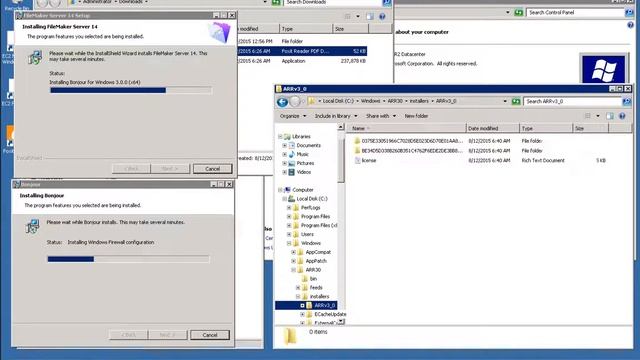Click the navigation tree scroll down arrow
Image resolution: width=640 pixels, height=360 pixels.
click(x=341, y=322)
